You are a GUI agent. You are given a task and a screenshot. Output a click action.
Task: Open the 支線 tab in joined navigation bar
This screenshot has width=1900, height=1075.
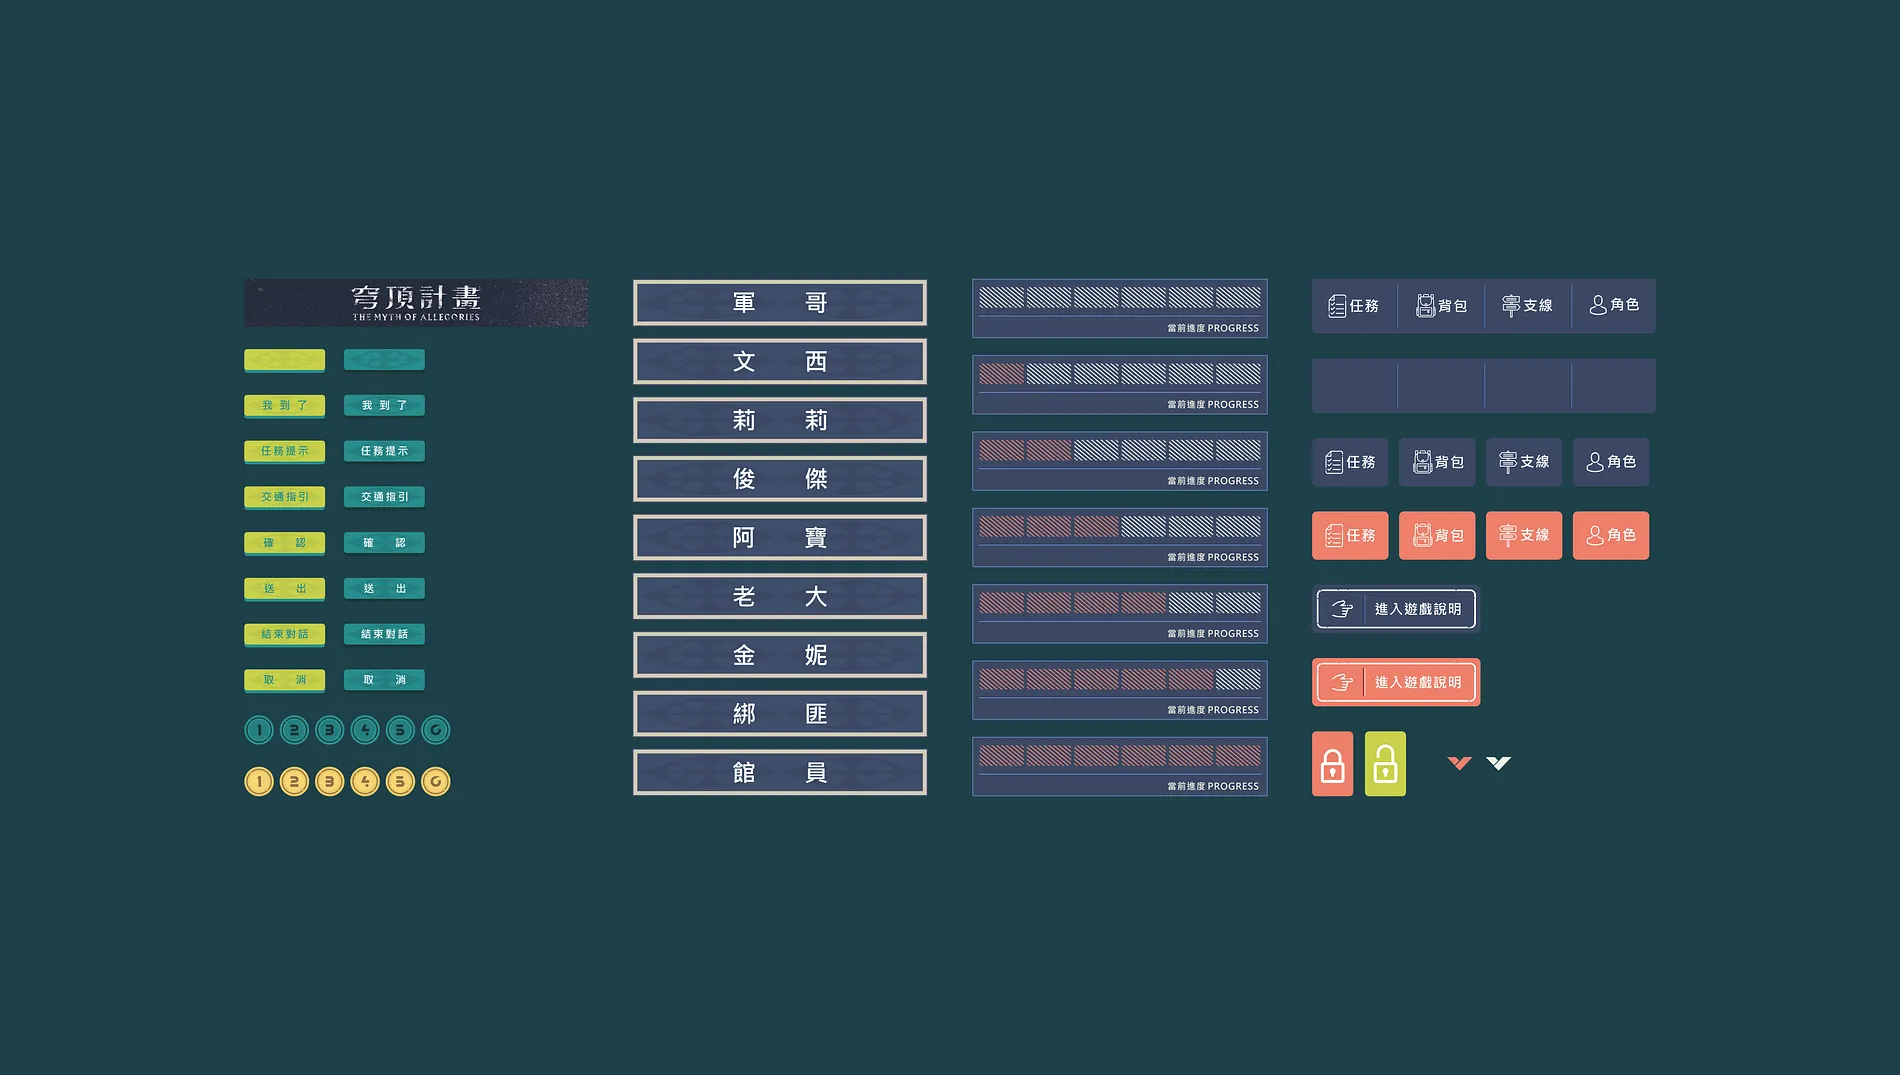pos(1528,306)
